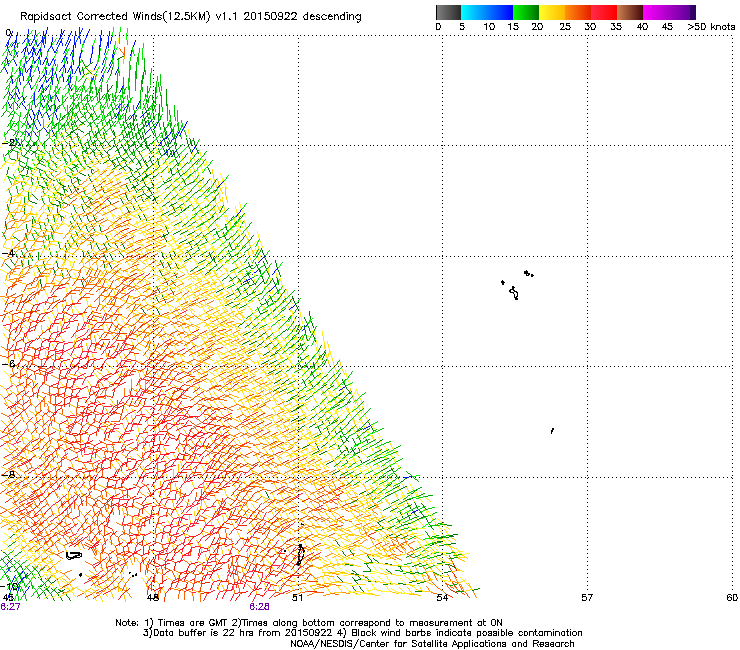Click the '>50 knots' legend label
The height and width of the screenshot is (650, 740).
(711, 27)
